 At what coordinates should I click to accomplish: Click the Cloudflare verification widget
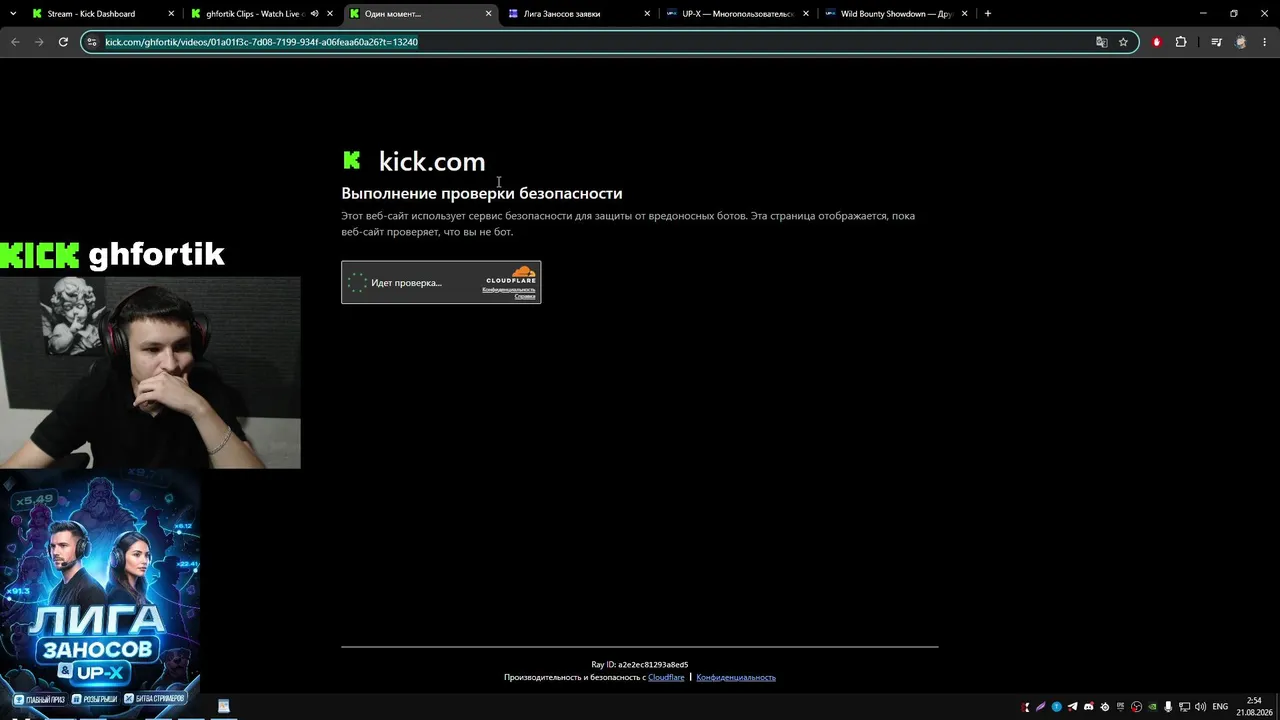tap(441, 282)
